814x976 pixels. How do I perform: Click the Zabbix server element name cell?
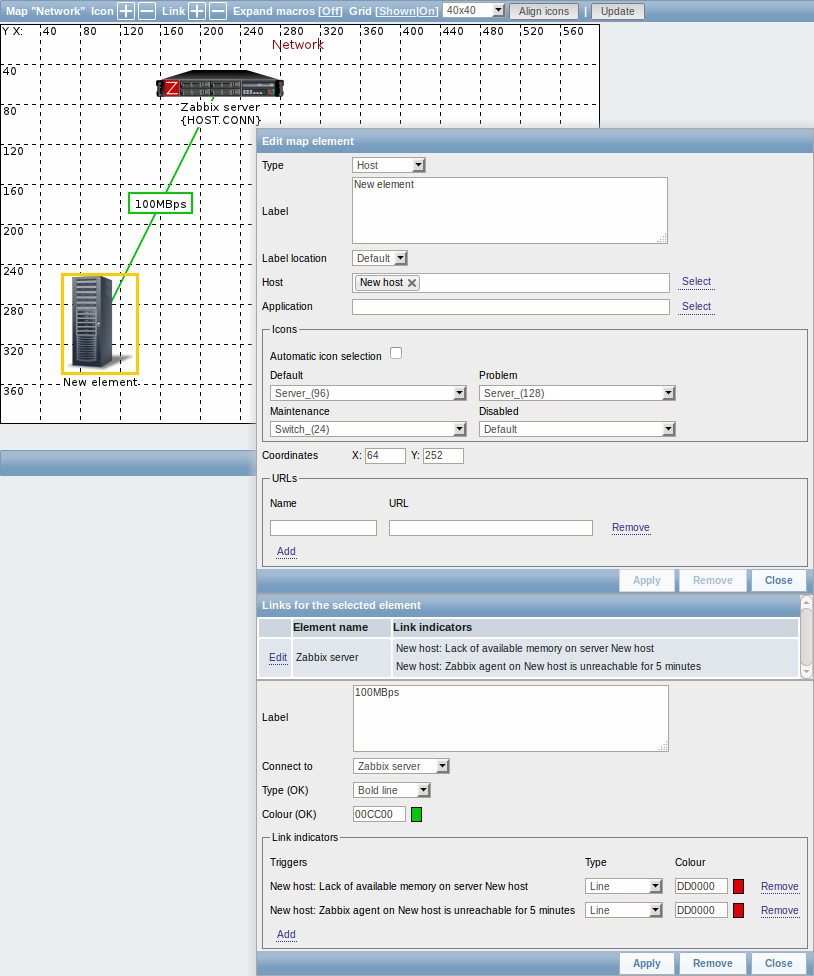341,657
